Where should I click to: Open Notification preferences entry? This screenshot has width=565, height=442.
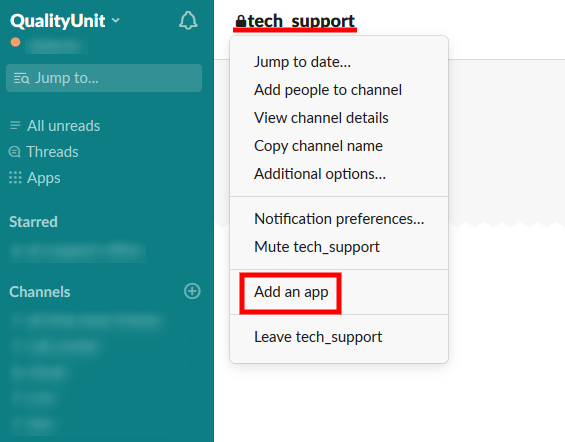pos(339,219)
